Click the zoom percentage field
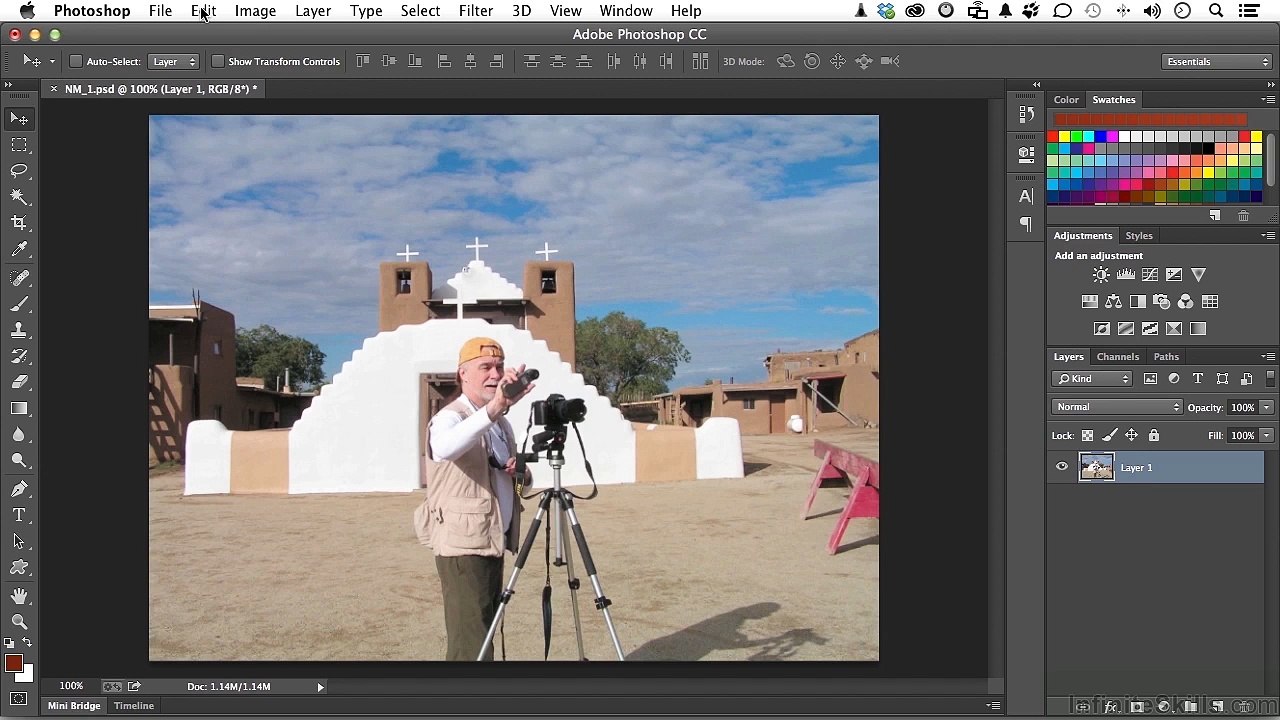Image resolution: width=1280 pixels, height=720 pixels. [x=71, y=687]
